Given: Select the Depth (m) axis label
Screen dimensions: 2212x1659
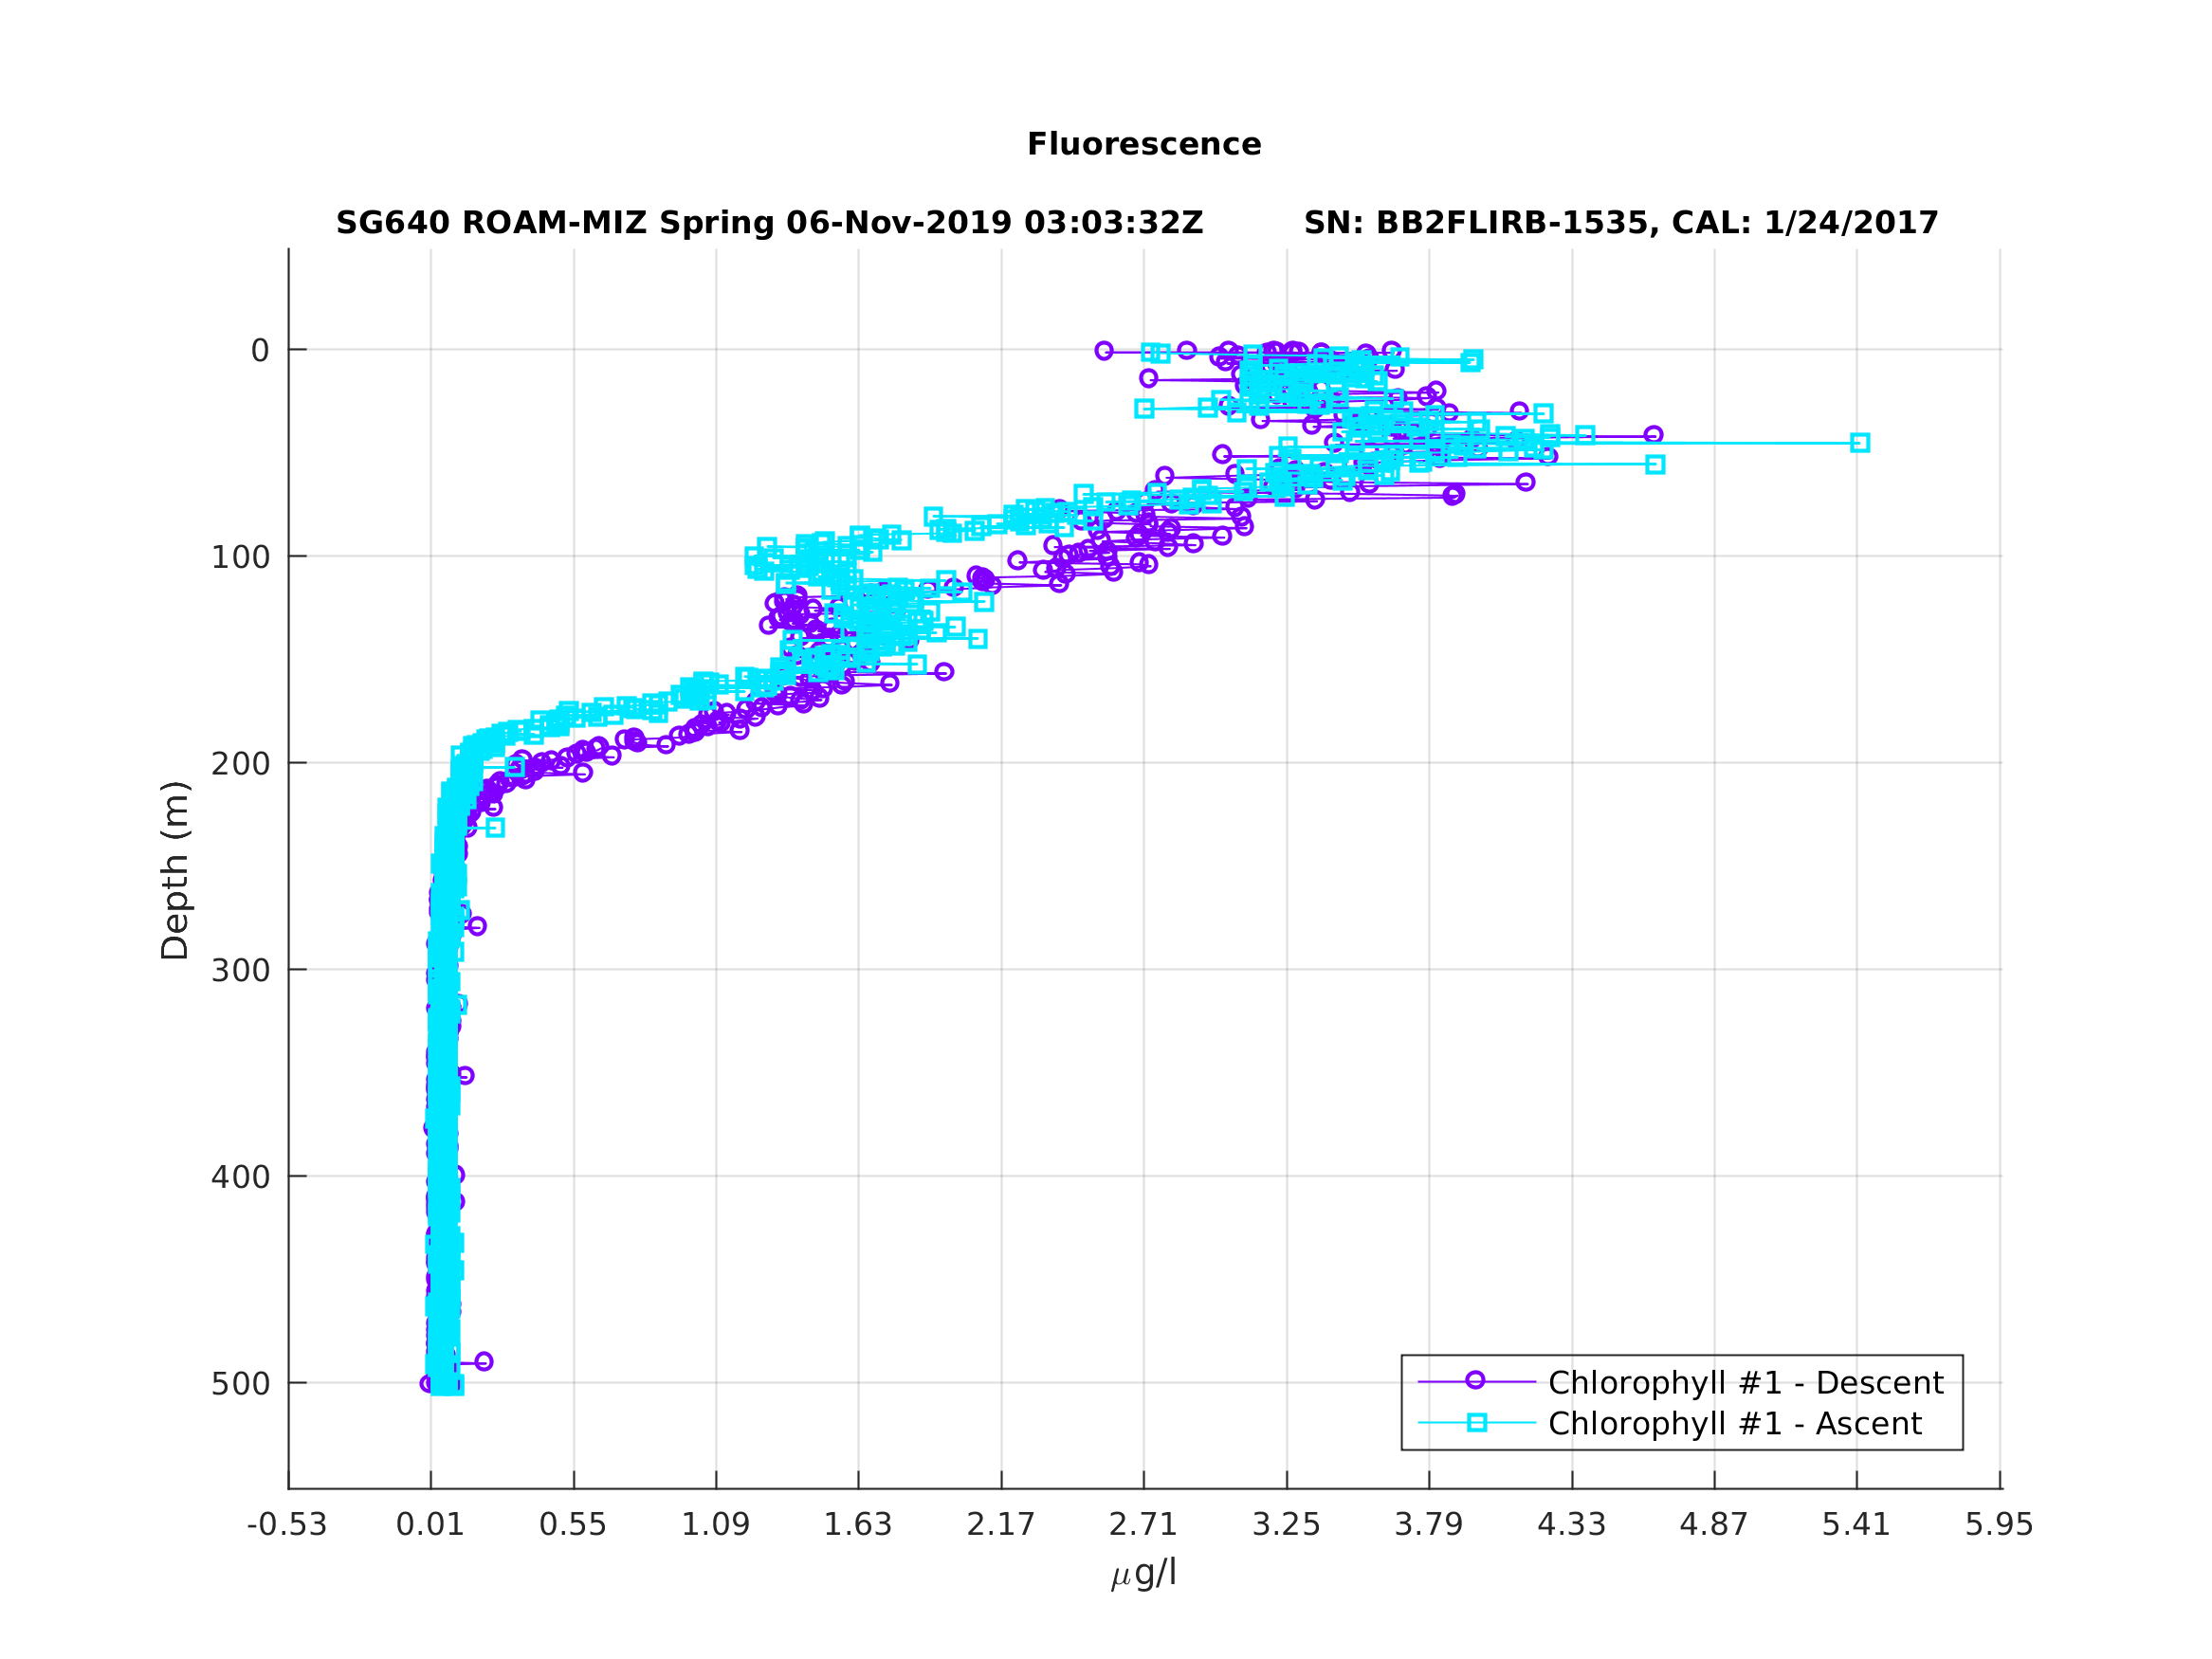Looking at the screenshot, I should 175,870.
